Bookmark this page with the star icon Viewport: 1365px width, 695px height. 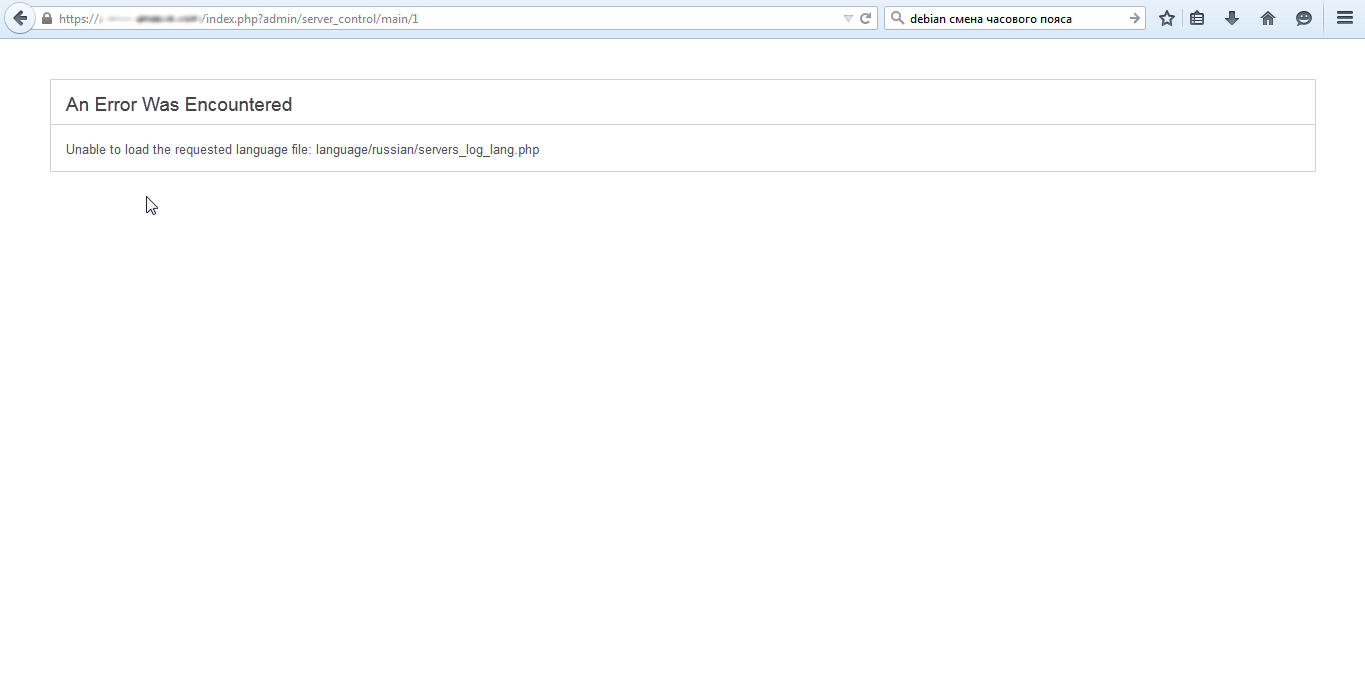1166,18
